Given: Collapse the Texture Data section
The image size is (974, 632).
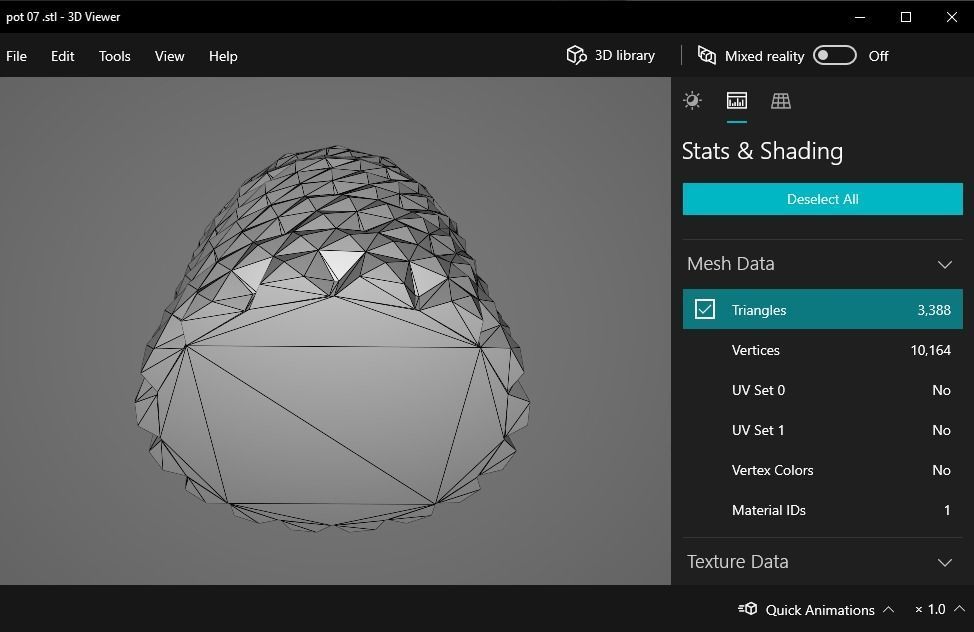Looking at the screenshot, I should point(945,562).
